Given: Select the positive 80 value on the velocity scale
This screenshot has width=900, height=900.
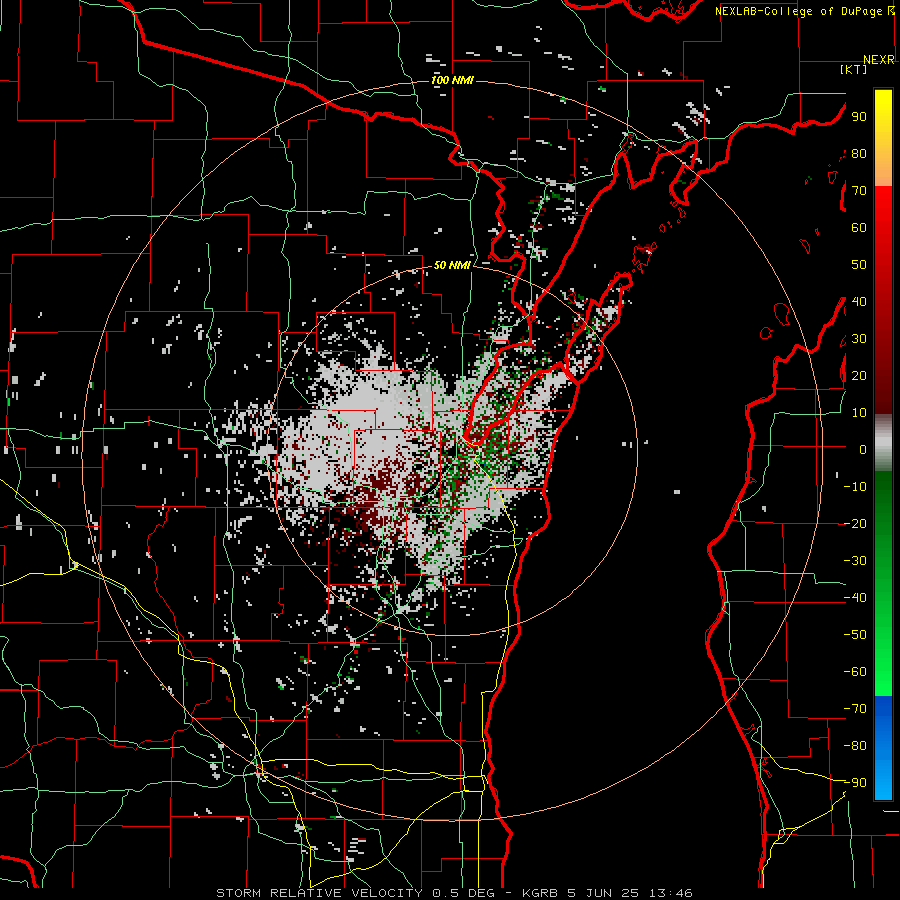Looking at the screenshot, I should pyautogui.click(x=859, y=154).
